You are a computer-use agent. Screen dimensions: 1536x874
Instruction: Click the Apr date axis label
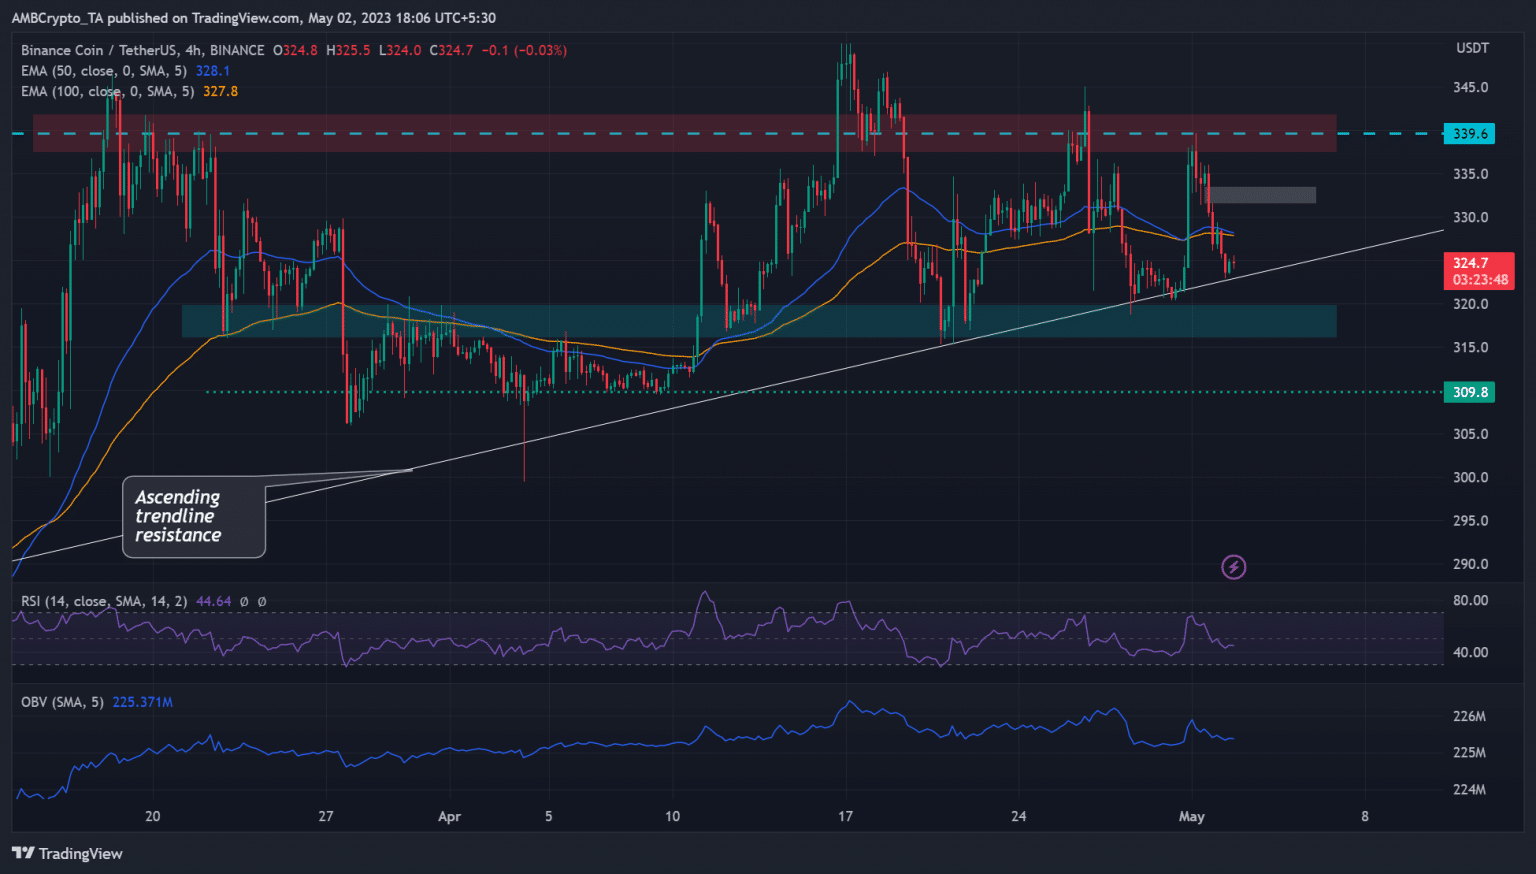[x=449, y=816]
